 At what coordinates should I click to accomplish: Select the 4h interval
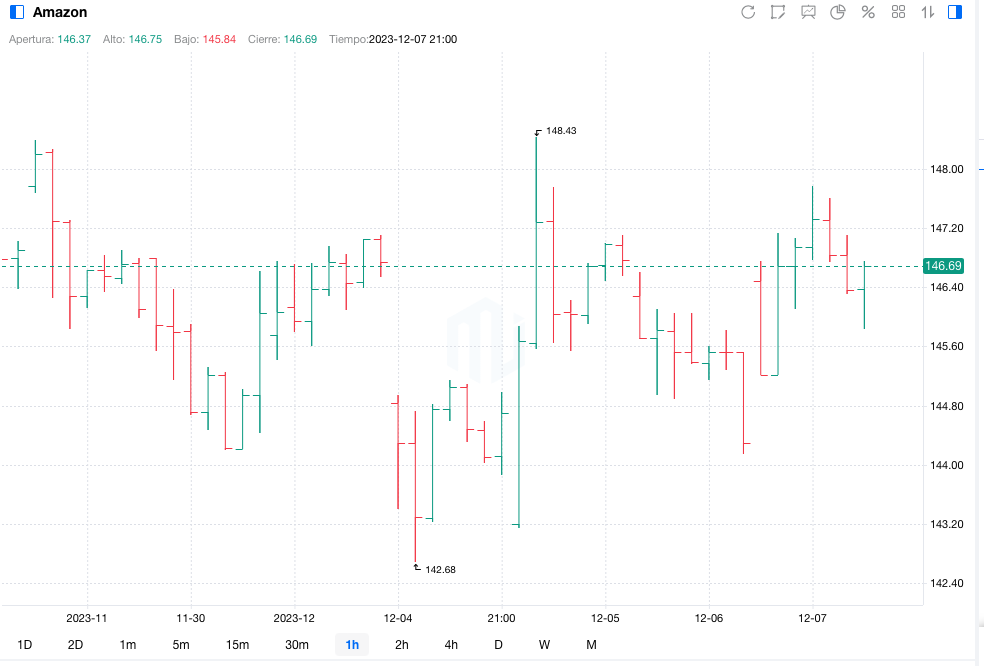451,645
